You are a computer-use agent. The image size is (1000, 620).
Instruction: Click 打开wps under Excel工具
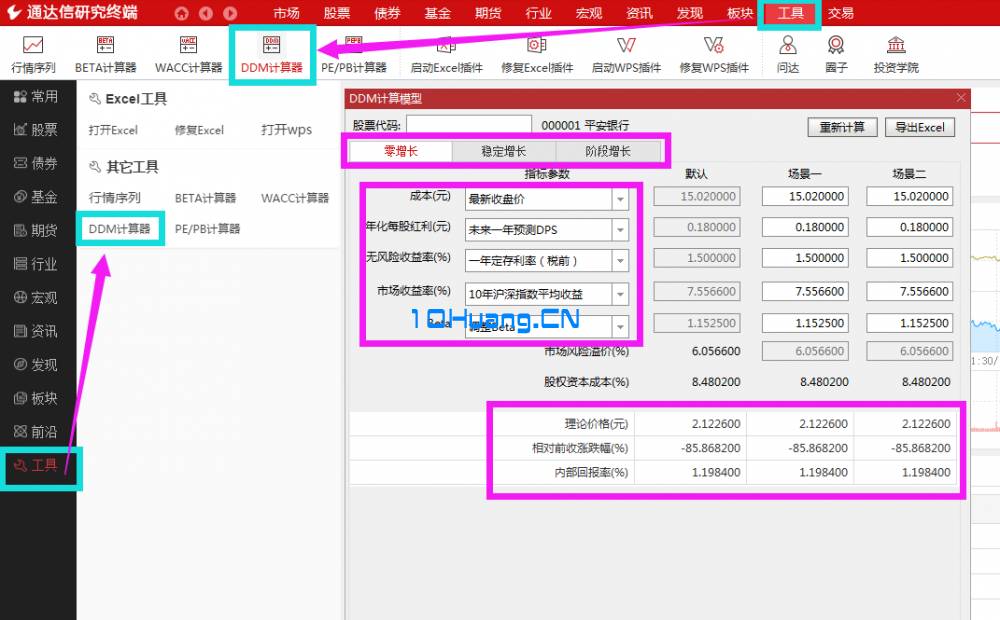(x=286, y=130)
